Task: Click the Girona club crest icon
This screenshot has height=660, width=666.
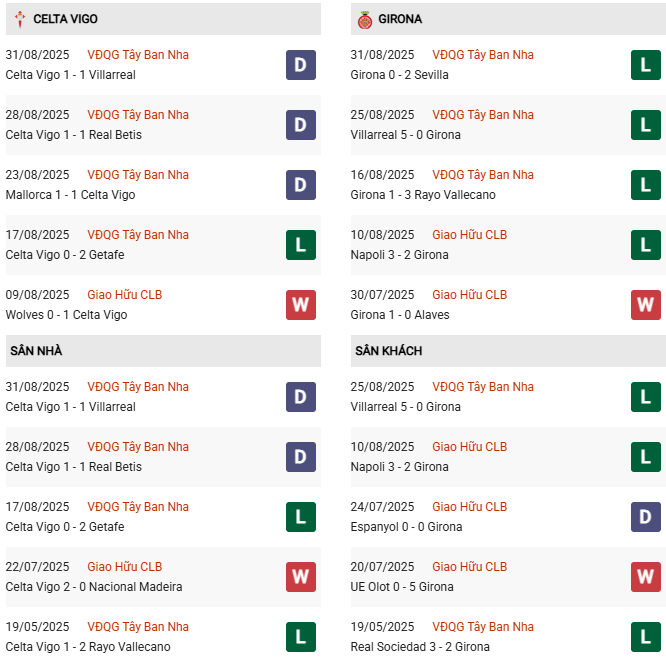Action: click(x=364, y=19)
